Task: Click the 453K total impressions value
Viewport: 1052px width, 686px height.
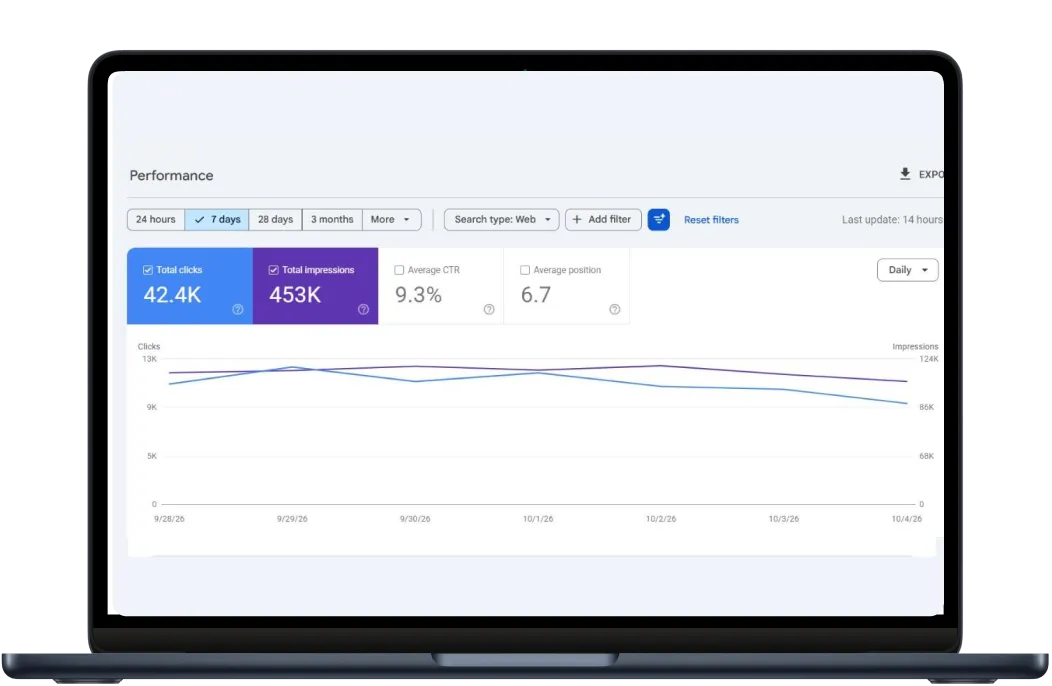Action: pyautogui.click(x=295, y=295)
